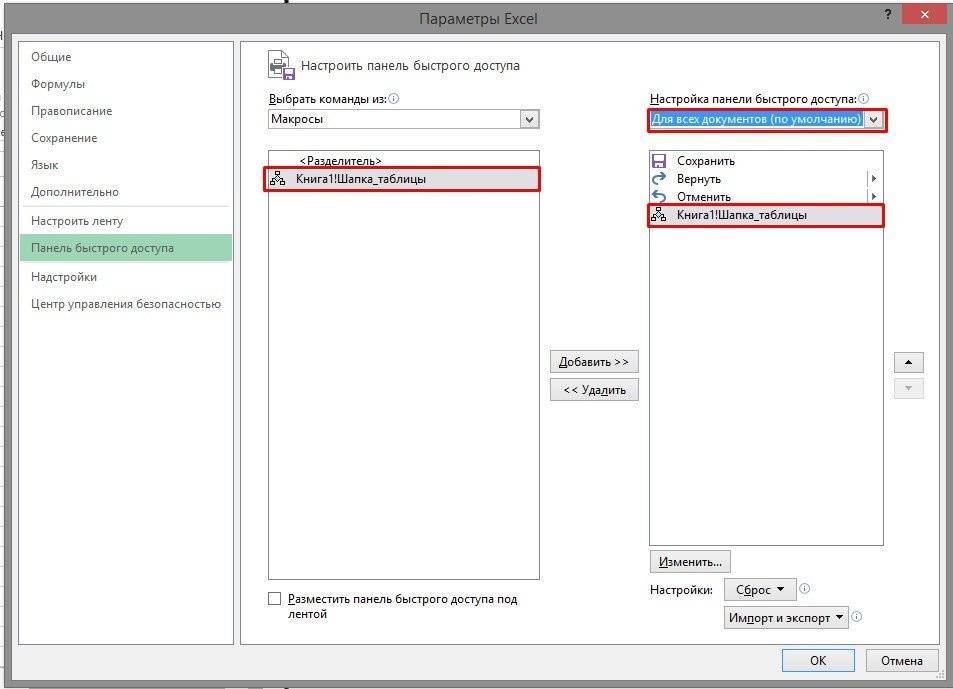This screenshot has width=953, height=689.
Task: Open Для всех документов dropdown
Action: click(x=874, y=119)
